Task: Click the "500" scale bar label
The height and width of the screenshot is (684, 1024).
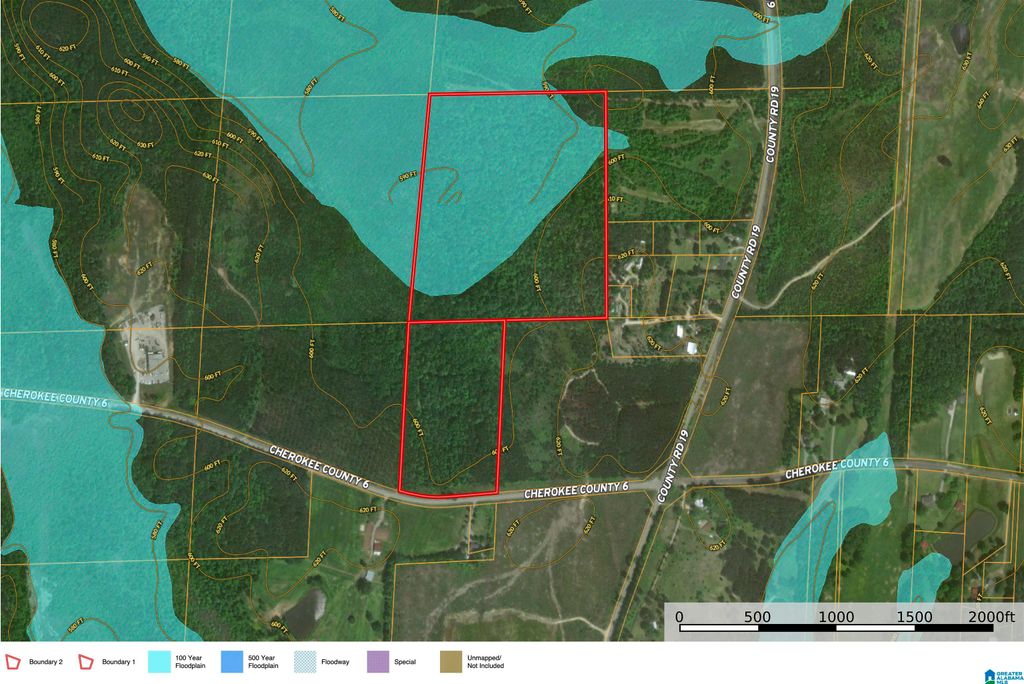Action: pyautogui.click(x=758, y=617)
